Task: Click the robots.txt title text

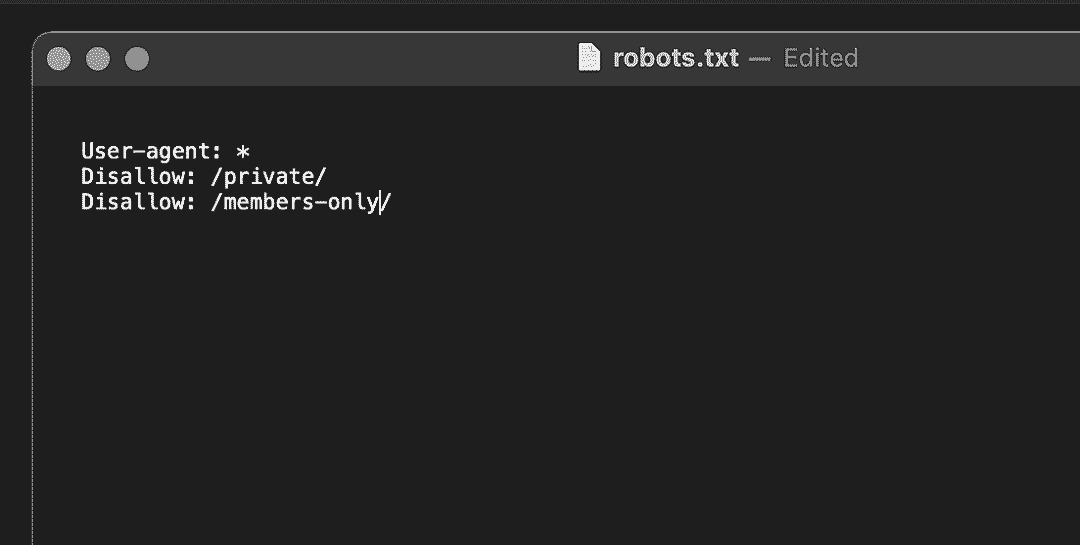Action: 675,58
